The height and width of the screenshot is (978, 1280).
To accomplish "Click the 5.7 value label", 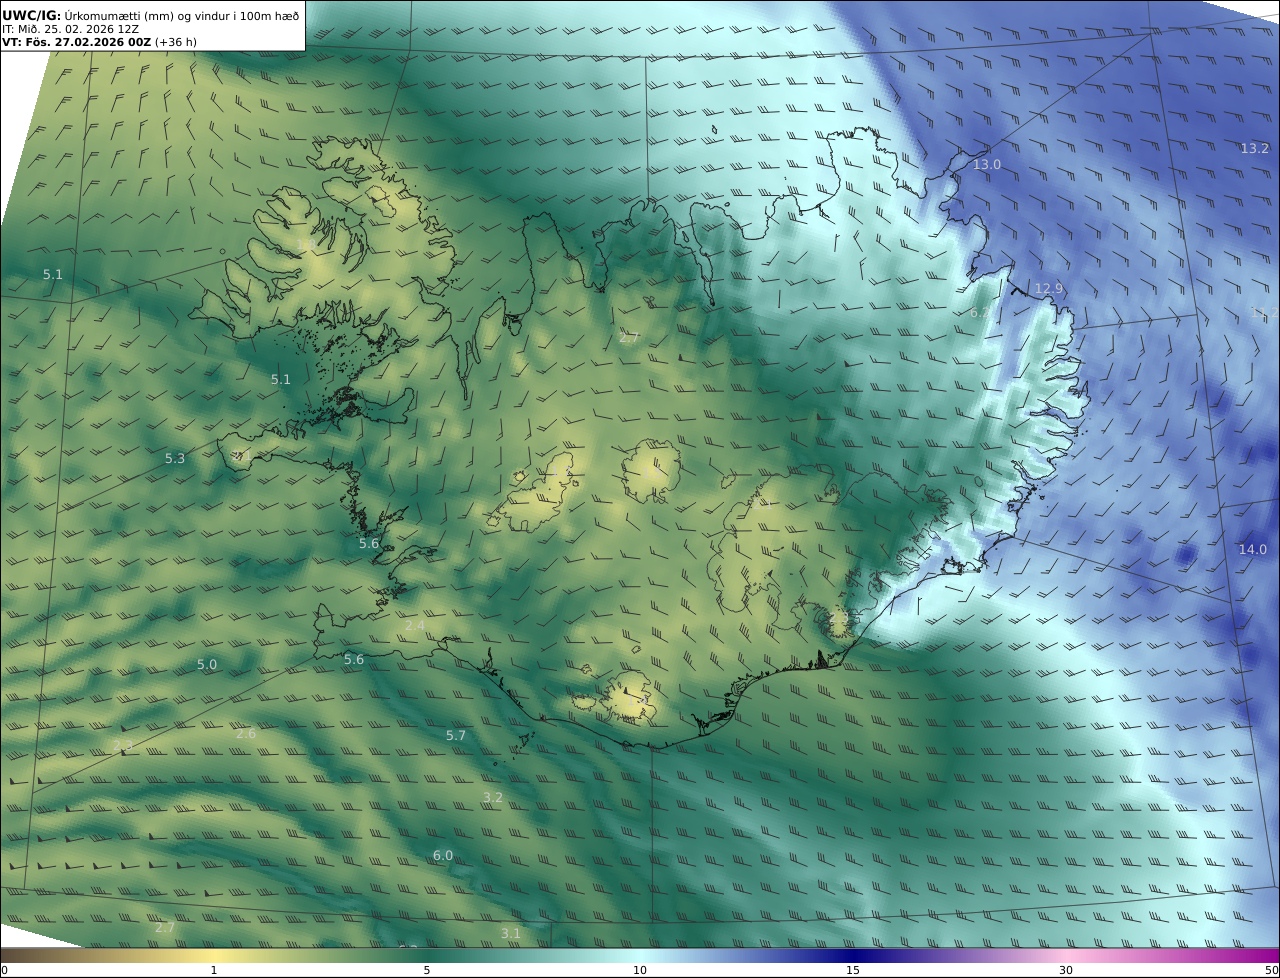I will coord(456,735).
